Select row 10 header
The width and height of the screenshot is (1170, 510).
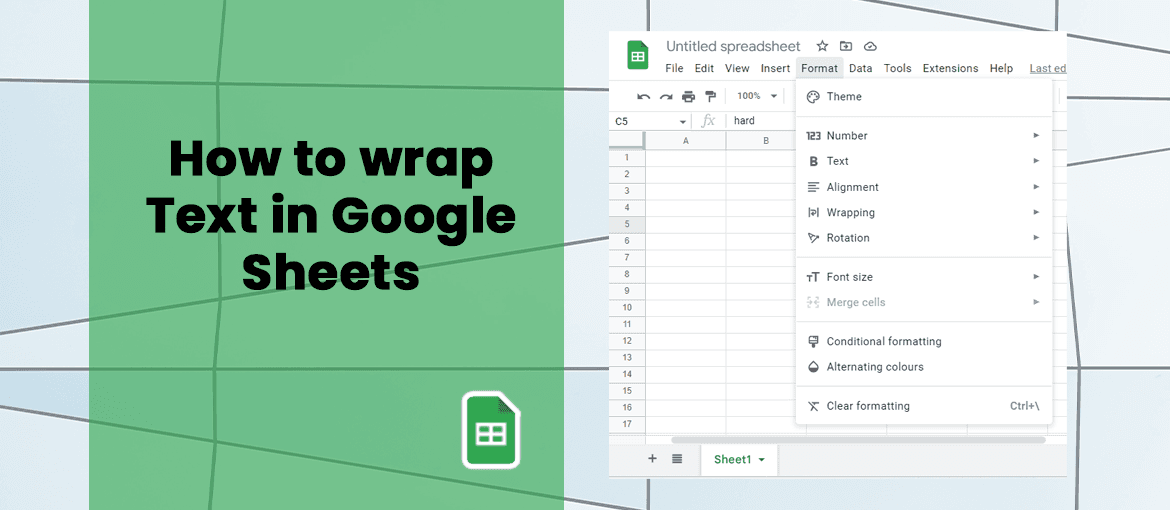[627, 308]
